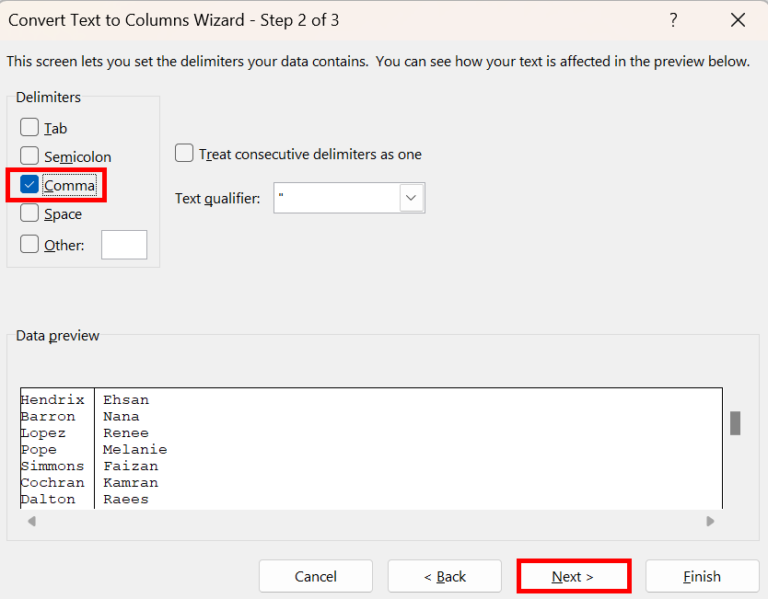
Task: Click the Text qualifier combo box field
Action: coord(336,198)
